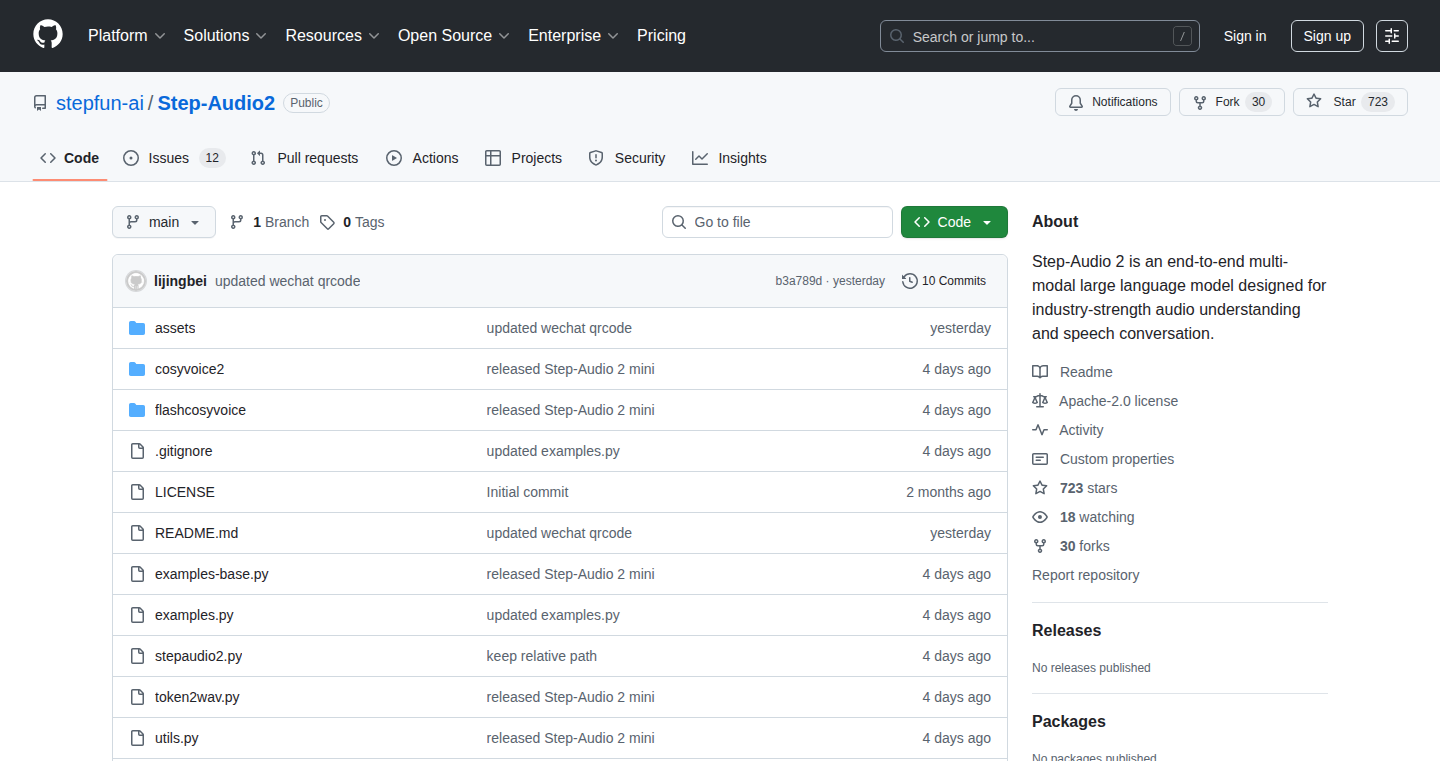Switch to the Pull requests tab
The height and width of the screenshot is (761, 1440).
coord(304,158)
